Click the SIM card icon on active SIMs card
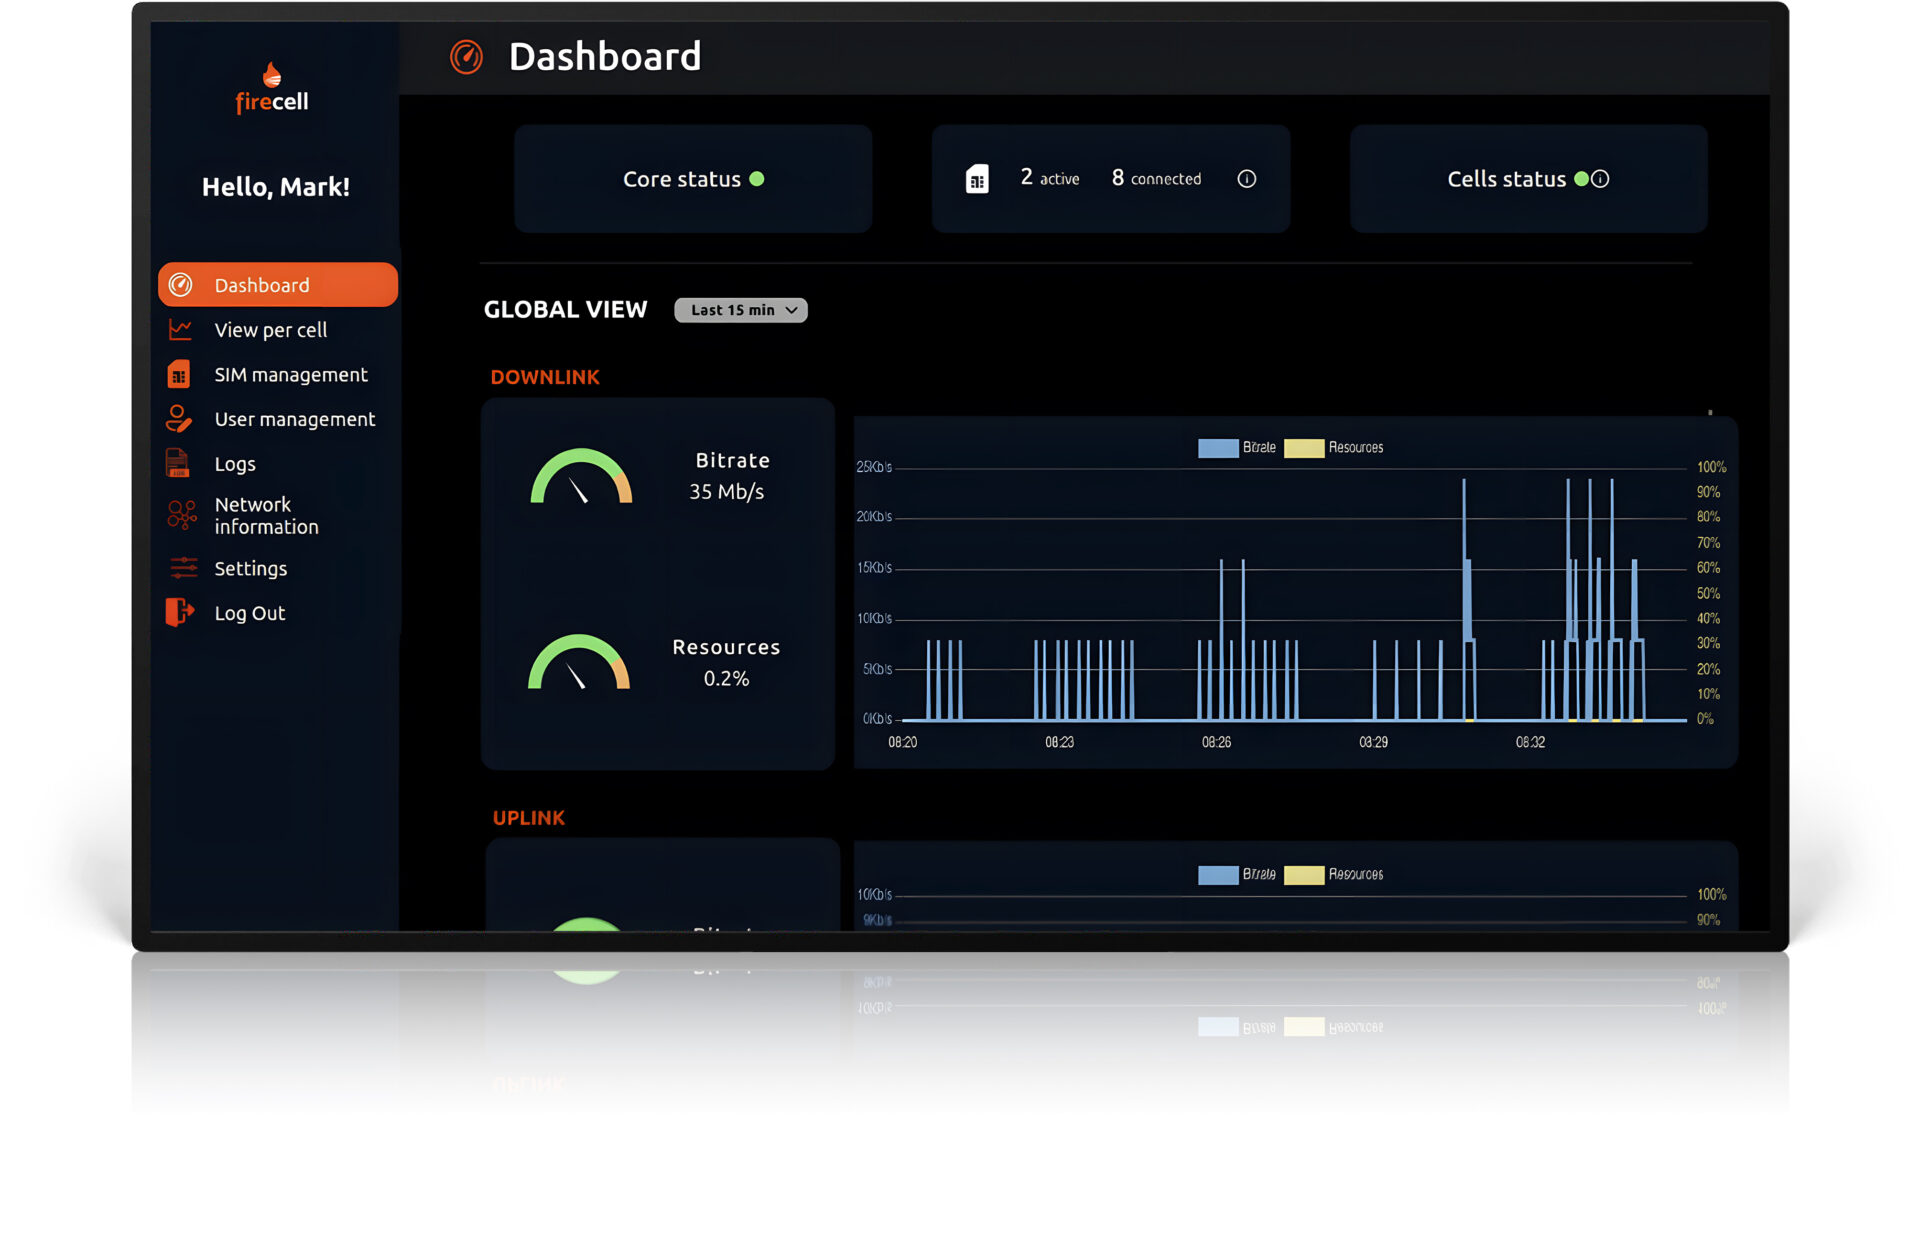This screenshot has width=1920, height=1245. (x=977, y=177)
